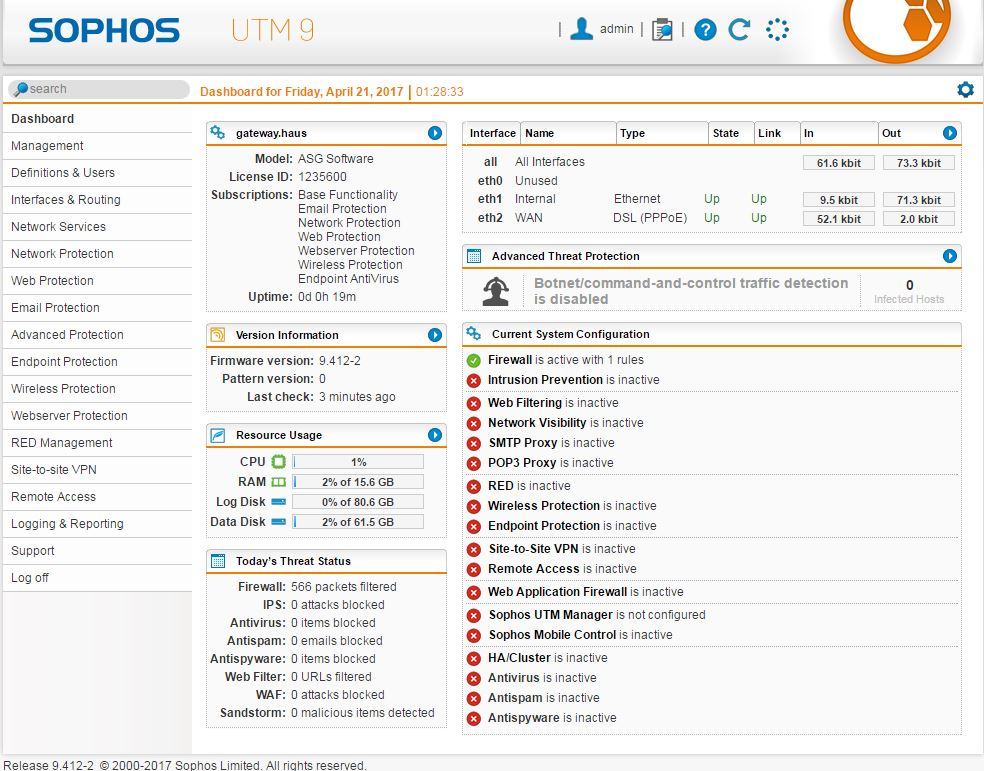
Task: Click the Log Disk drive icon
Action: (279, 501)
